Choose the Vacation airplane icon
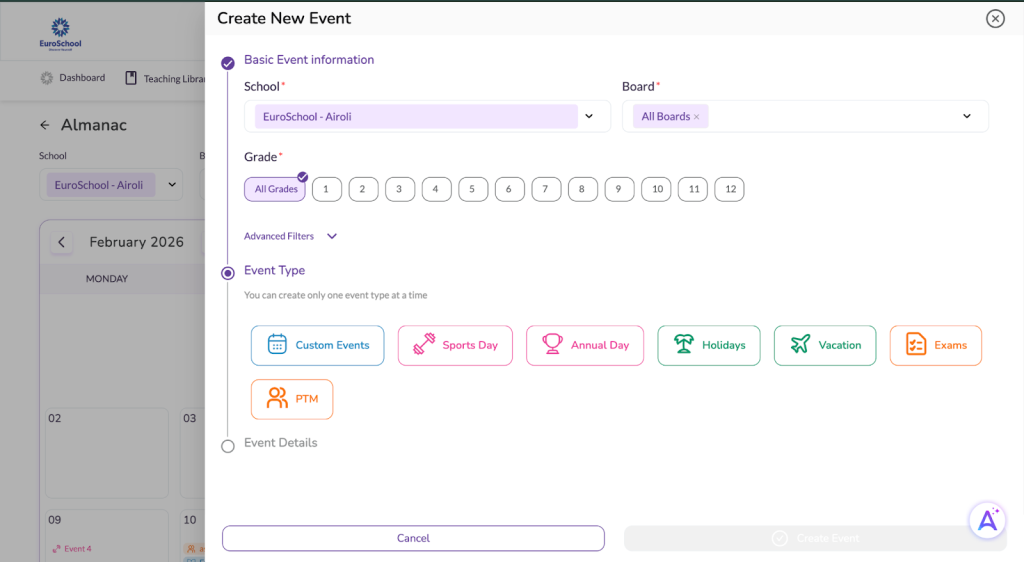Image resolution: width=1024 pixels, height=562 pixels. [800, 345]
